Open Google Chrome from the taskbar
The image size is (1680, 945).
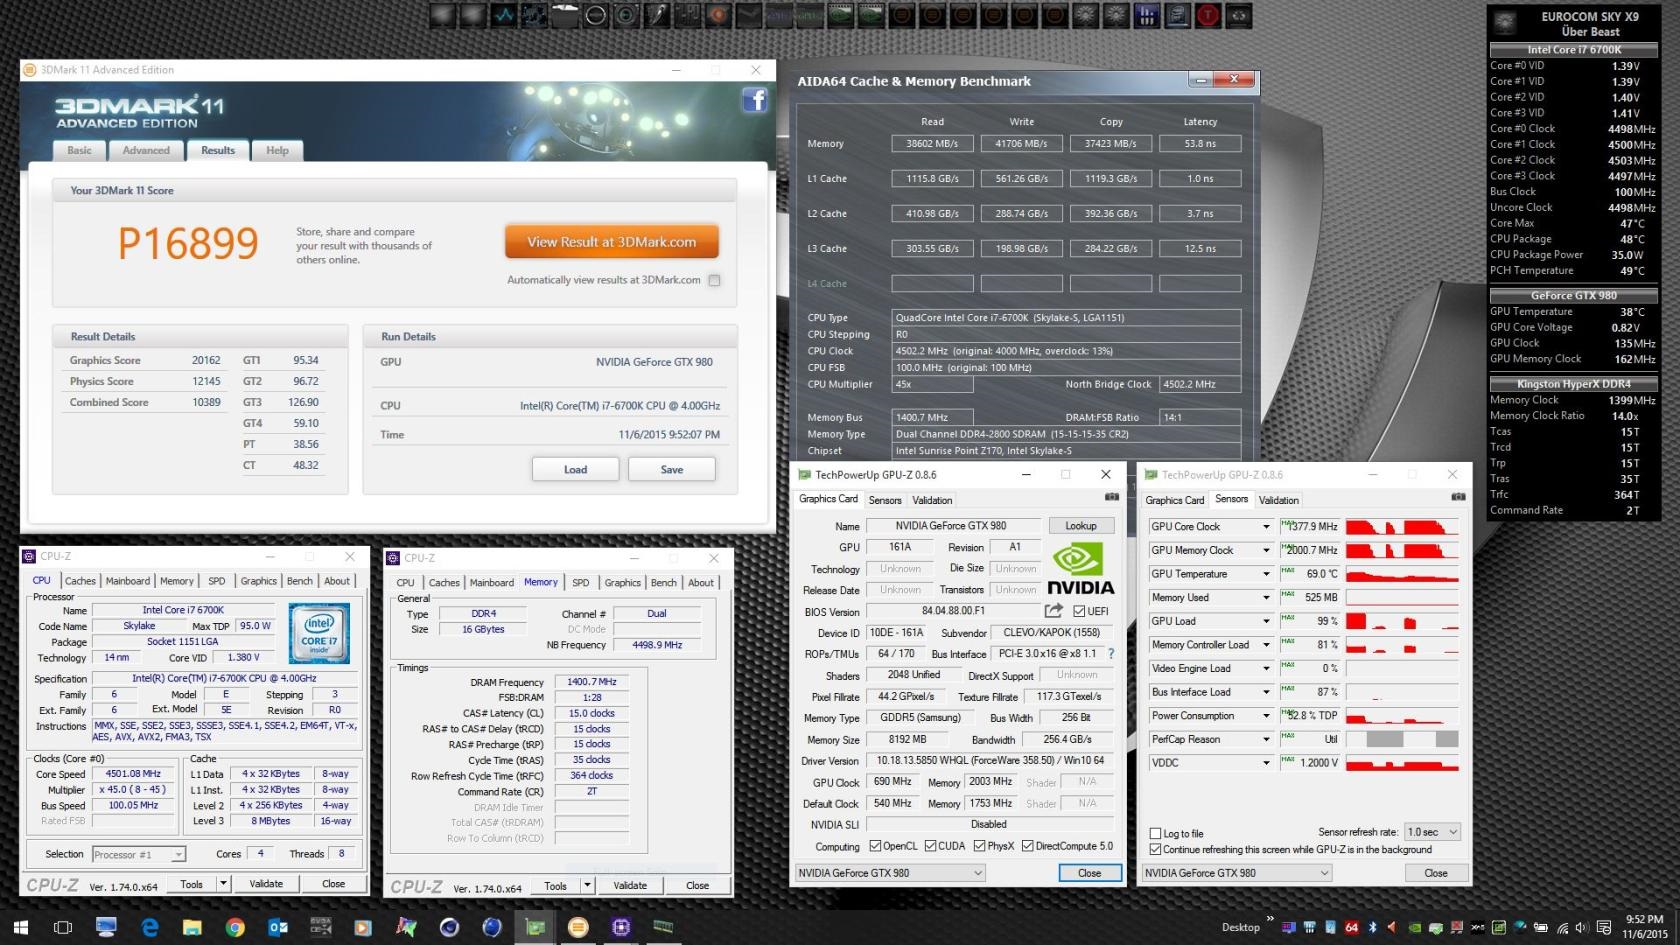coord(235,927)
